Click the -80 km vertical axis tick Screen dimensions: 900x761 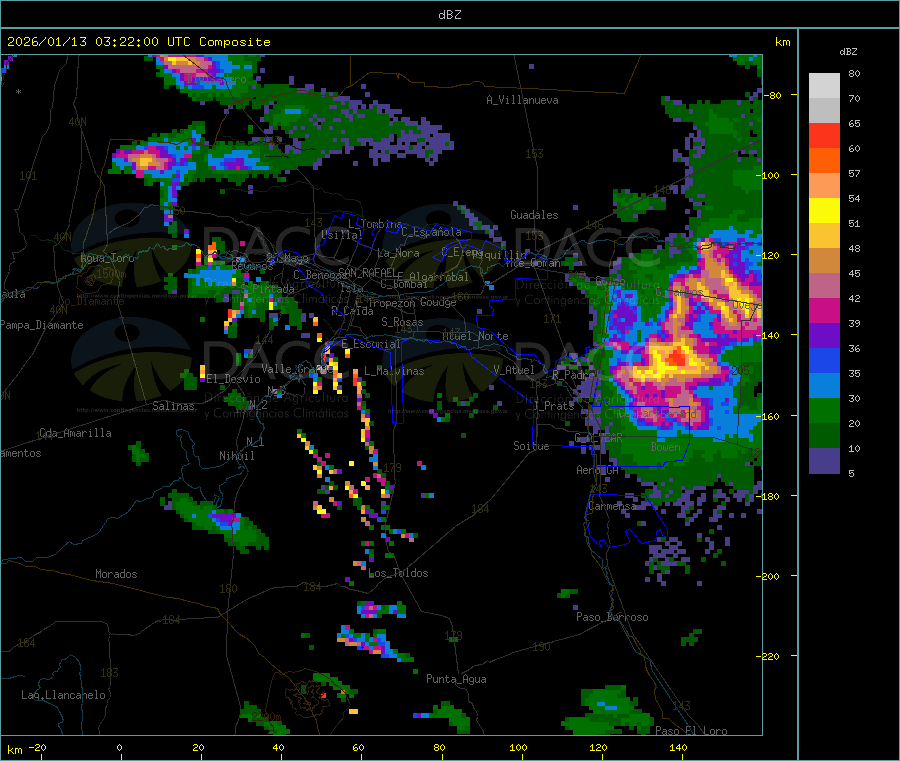[x=773, y=95]
